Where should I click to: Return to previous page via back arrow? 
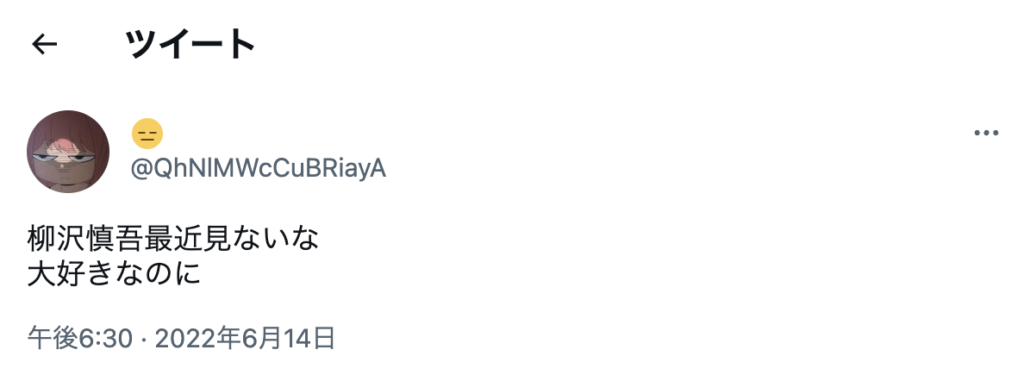click(44, 44)
